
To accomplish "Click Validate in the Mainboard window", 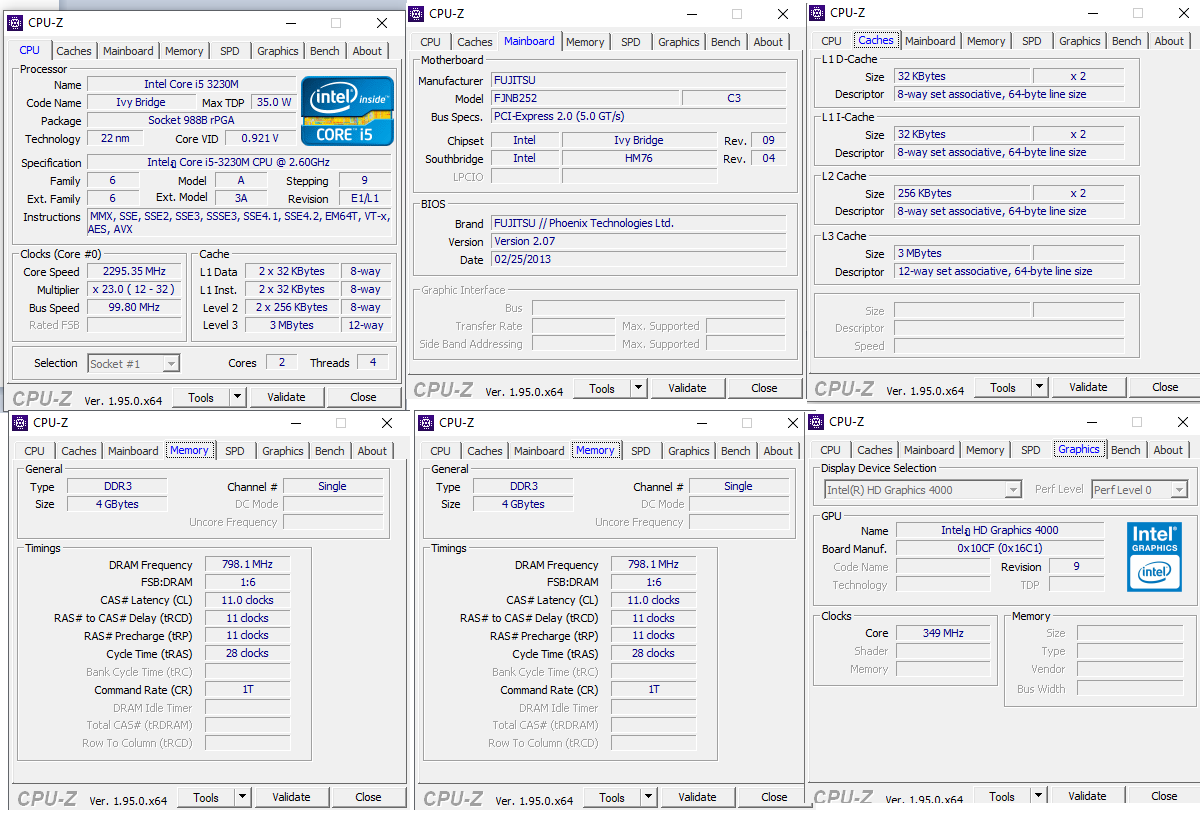I will [x=687, y=388].
